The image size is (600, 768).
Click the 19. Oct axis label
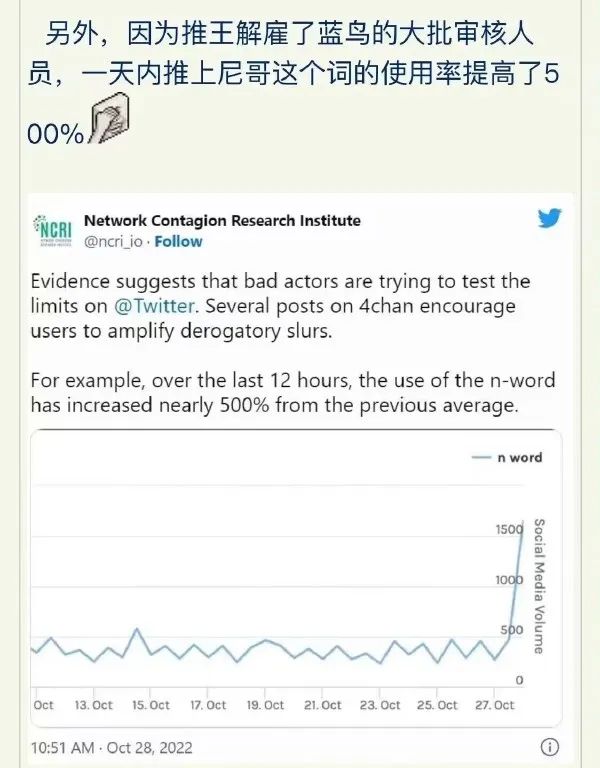(264, 705)
